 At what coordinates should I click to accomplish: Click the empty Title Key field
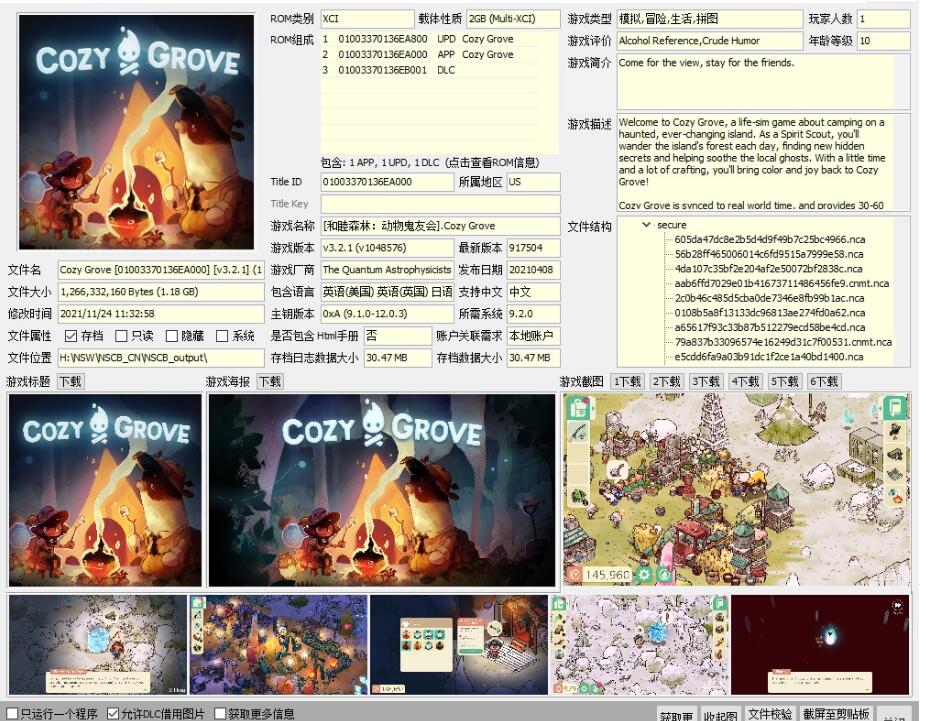coord(440,204)
